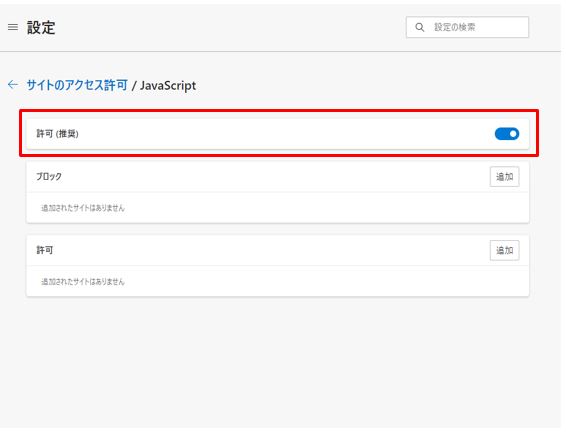The image size is (566, 433).
Task: Turn off the 許可 (推奨) JavaScript toggle
Action: 507,134
